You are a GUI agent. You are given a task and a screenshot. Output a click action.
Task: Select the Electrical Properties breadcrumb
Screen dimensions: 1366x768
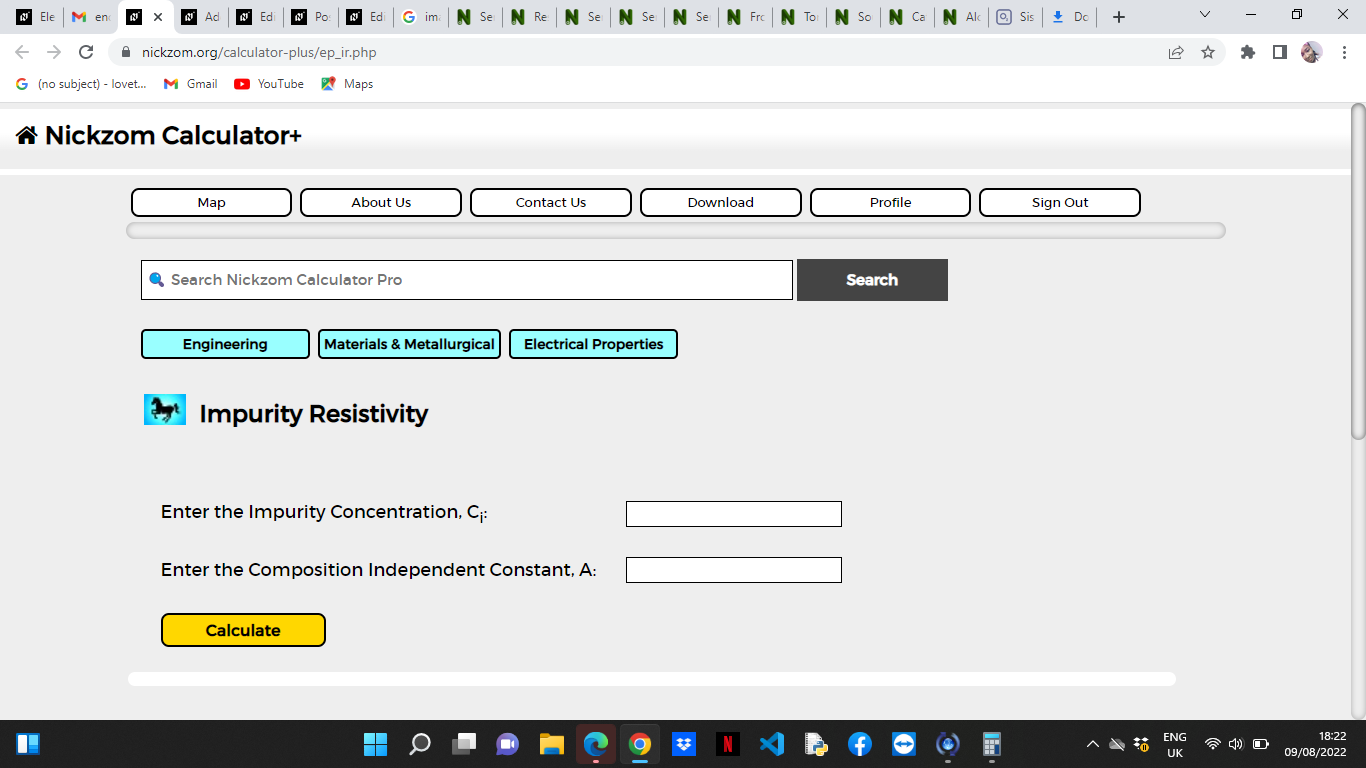coord(593,344)
